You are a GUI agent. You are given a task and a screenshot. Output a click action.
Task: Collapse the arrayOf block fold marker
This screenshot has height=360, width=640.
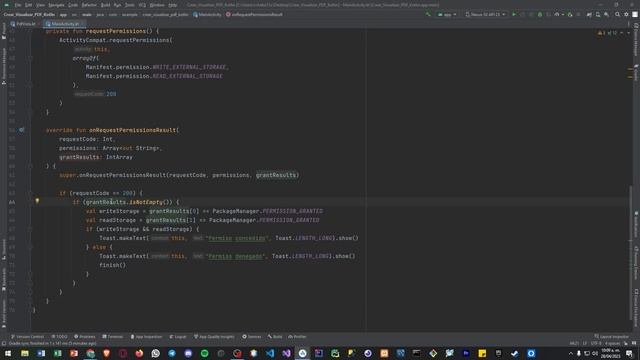[x=30, y=58]
